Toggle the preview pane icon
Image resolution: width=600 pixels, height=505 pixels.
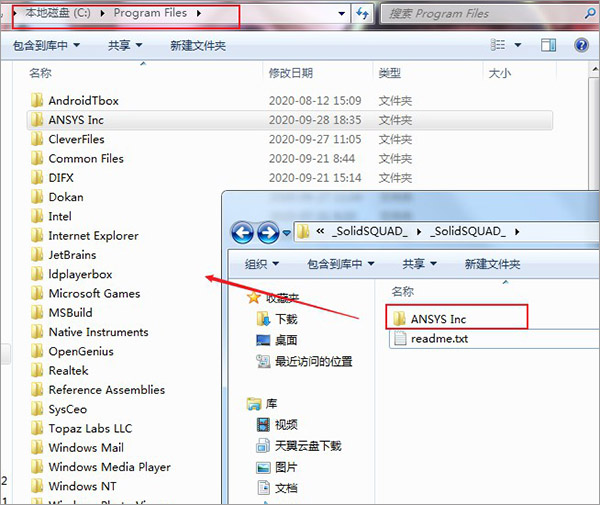click(x=548, y=45)
